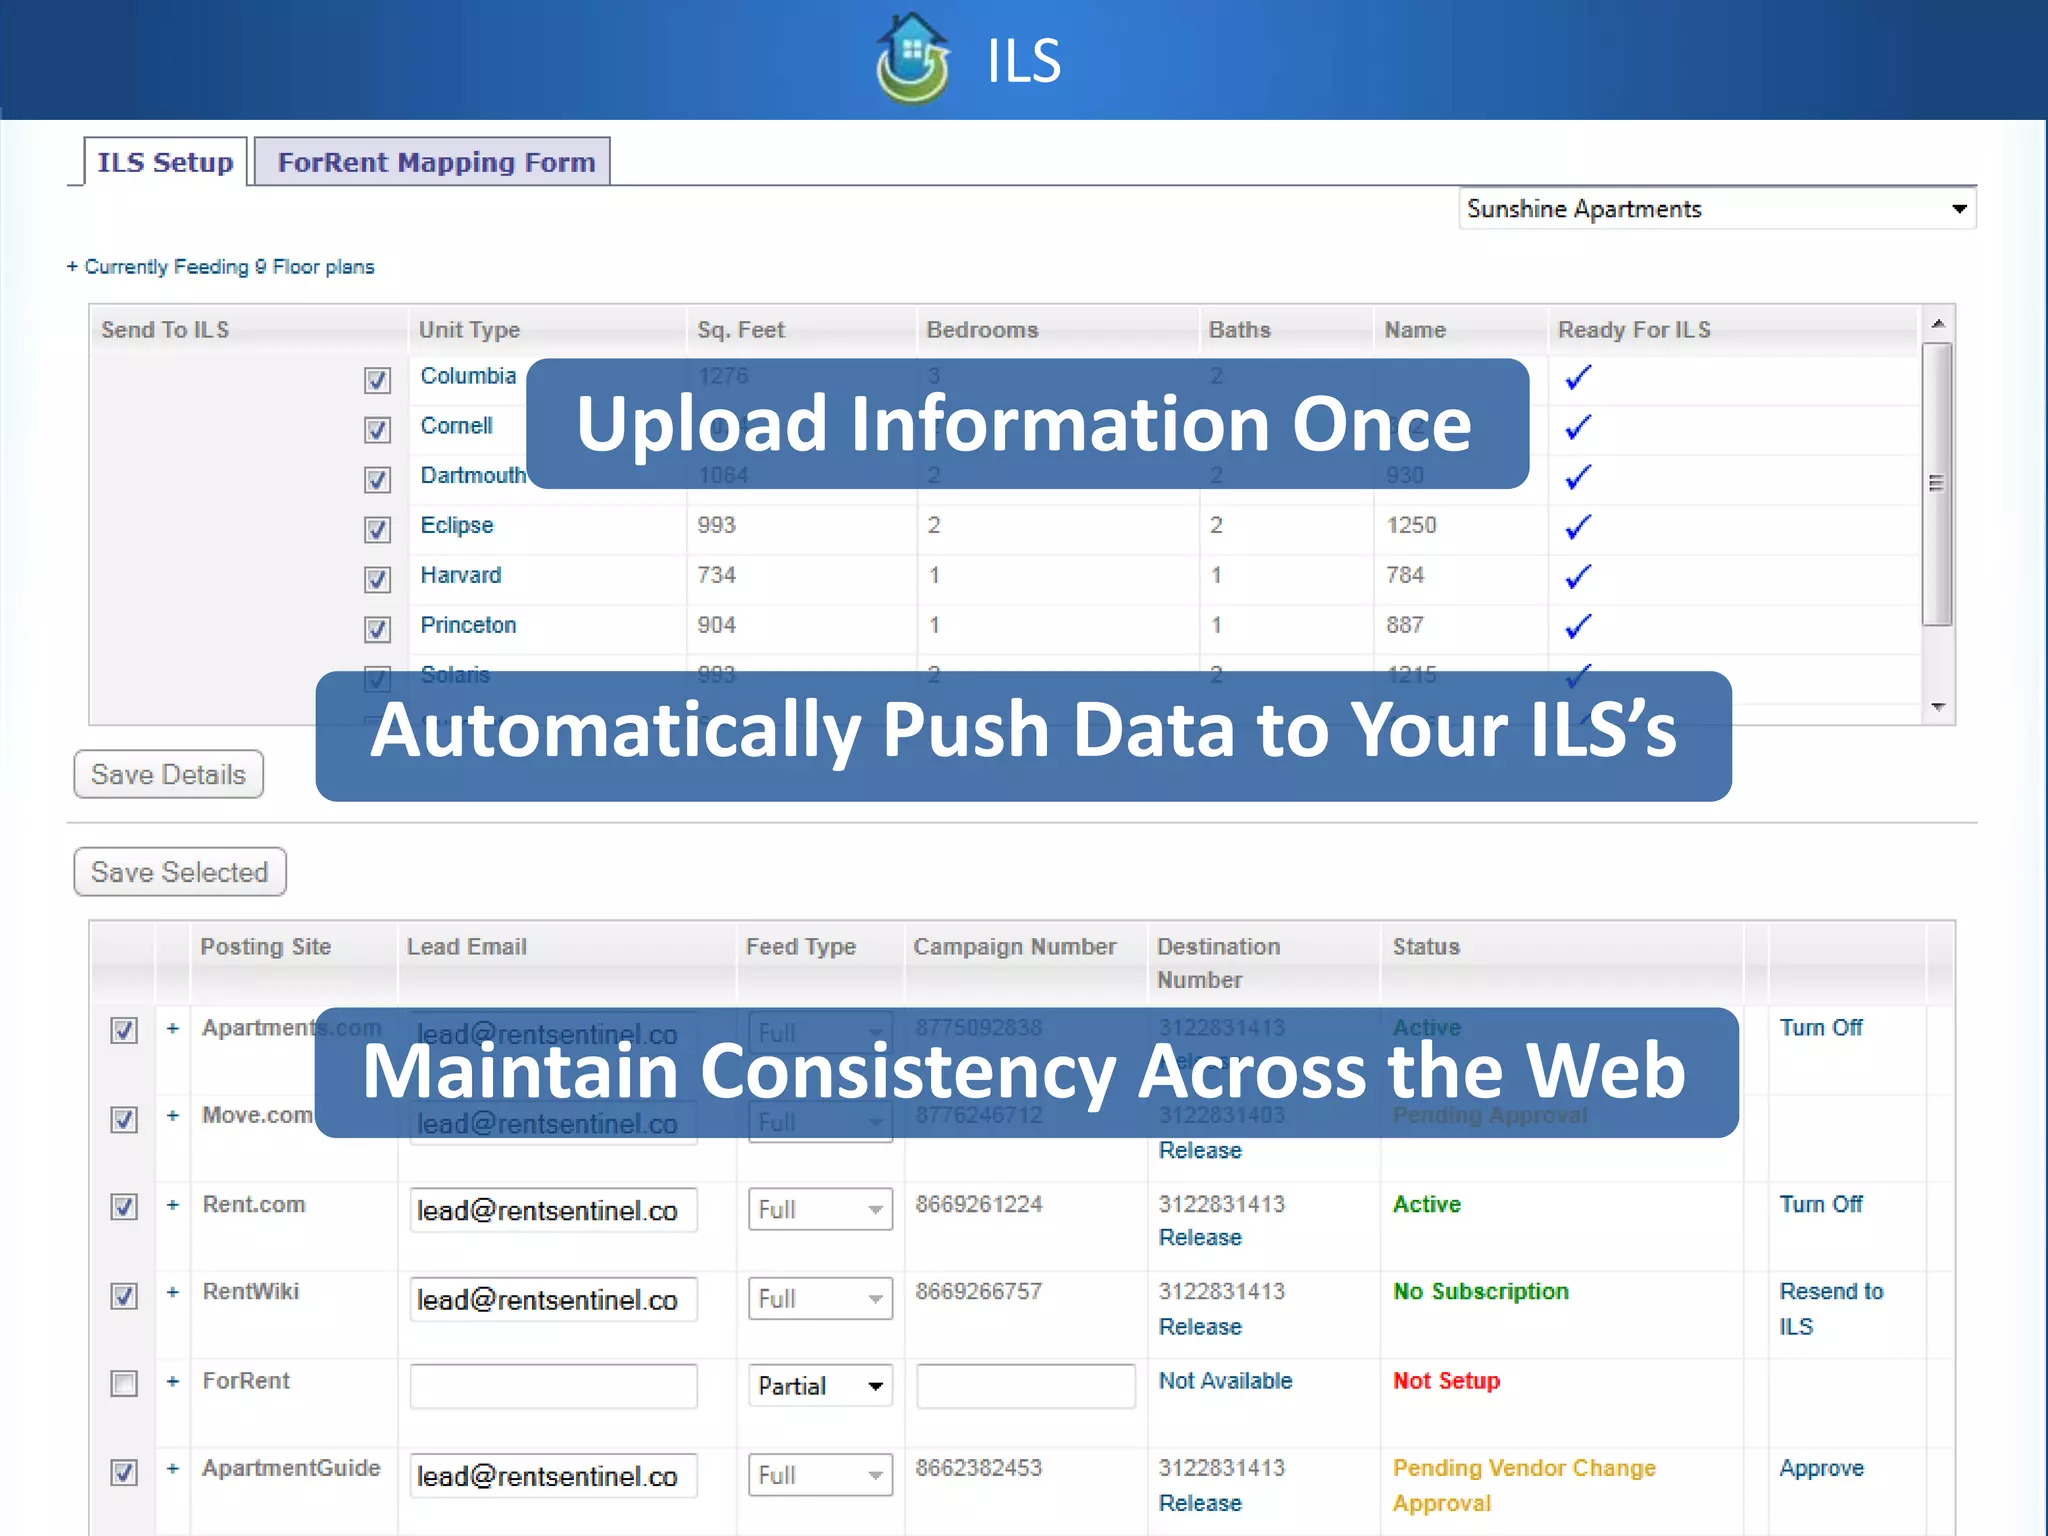Open the Cornell unit type link

click(456, 426)
